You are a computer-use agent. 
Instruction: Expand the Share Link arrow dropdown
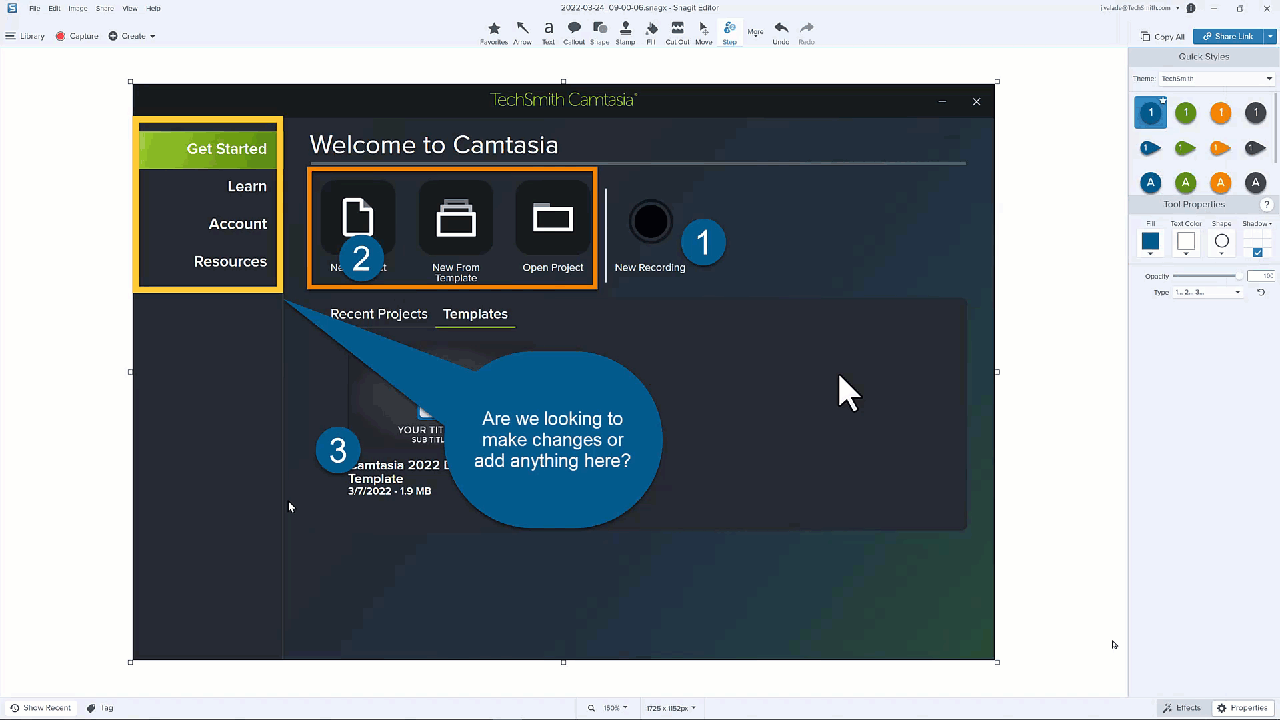(x=1270, y=36)
